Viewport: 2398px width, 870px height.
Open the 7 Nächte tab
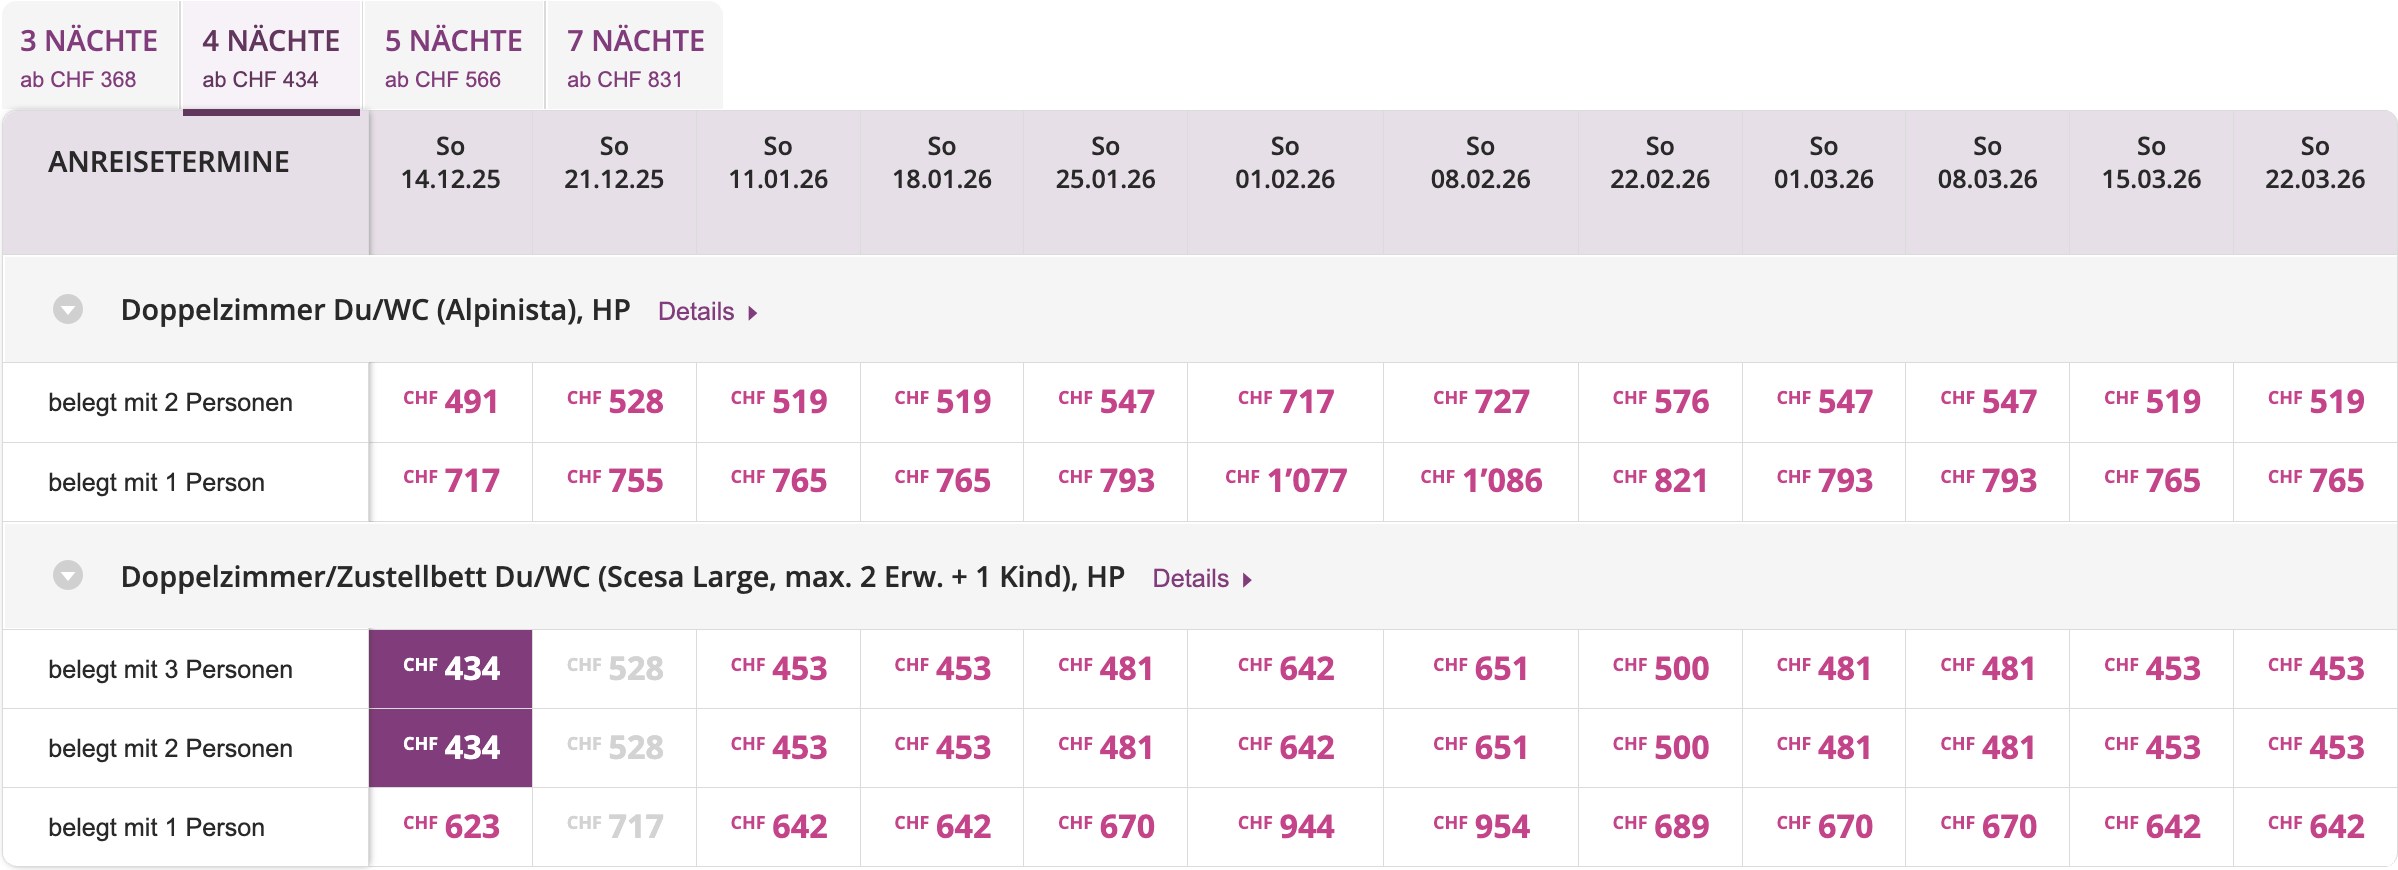[x=635, y=57]
